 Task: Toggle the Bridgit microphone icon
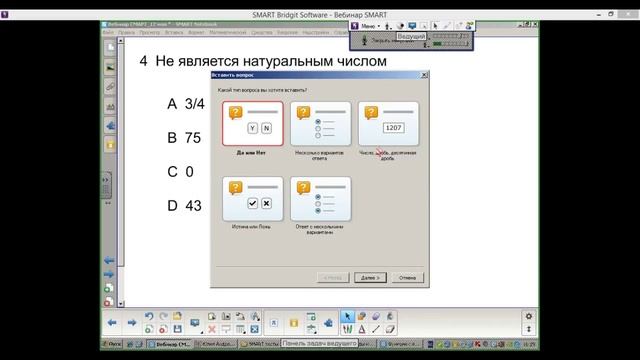(364, 40)
